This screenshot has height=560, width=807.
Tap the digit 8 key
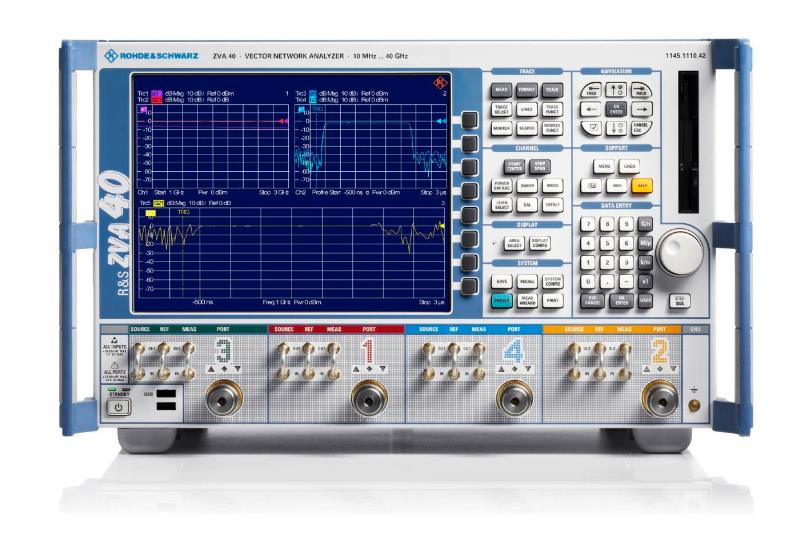coord(607,224)
